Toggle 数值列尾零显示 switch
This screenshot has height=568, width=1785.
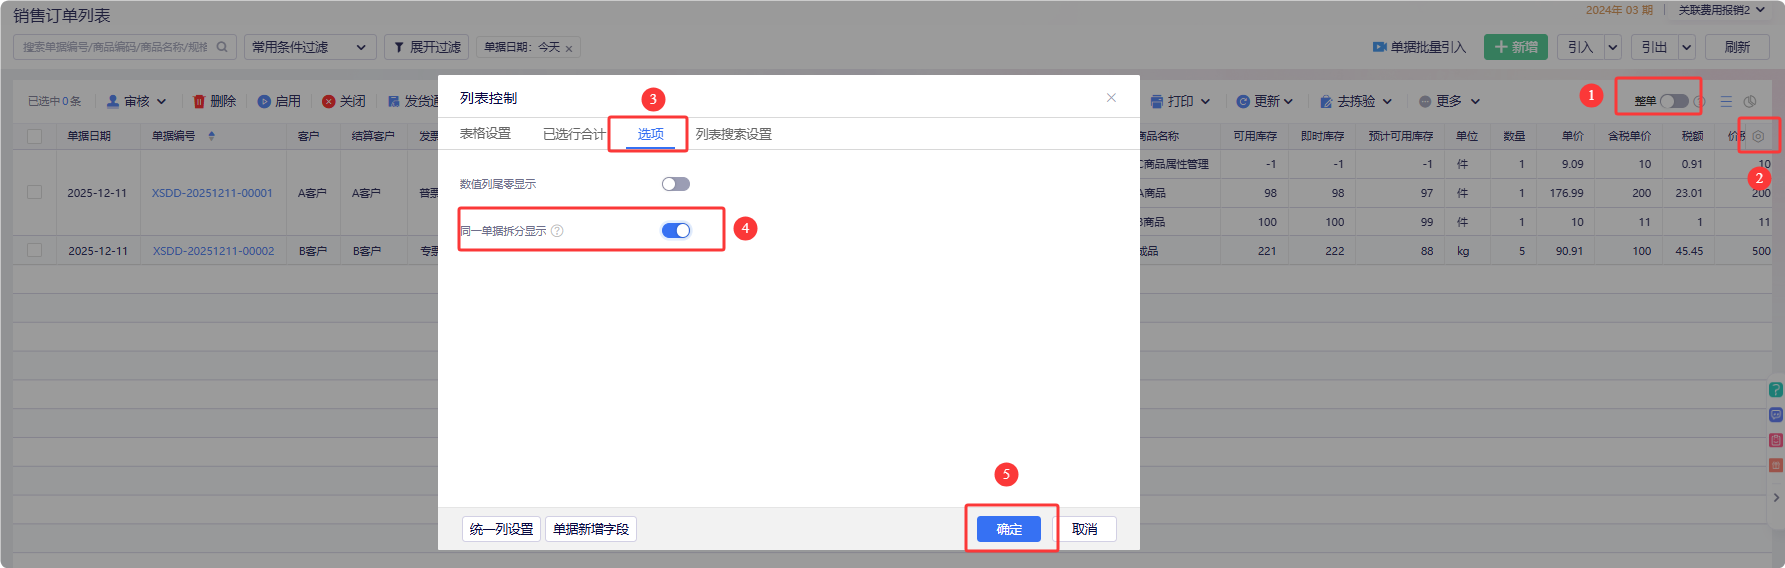676,184
